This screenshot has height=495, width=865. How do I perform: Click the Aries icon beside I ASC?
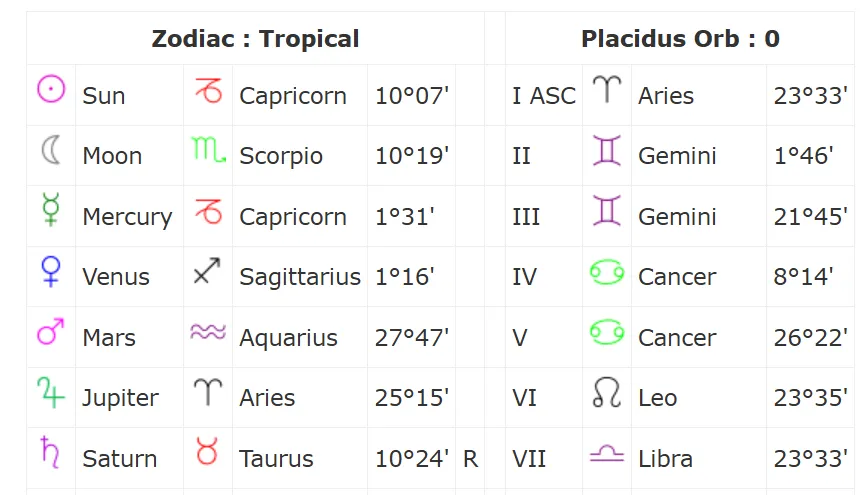pos(607,91)
